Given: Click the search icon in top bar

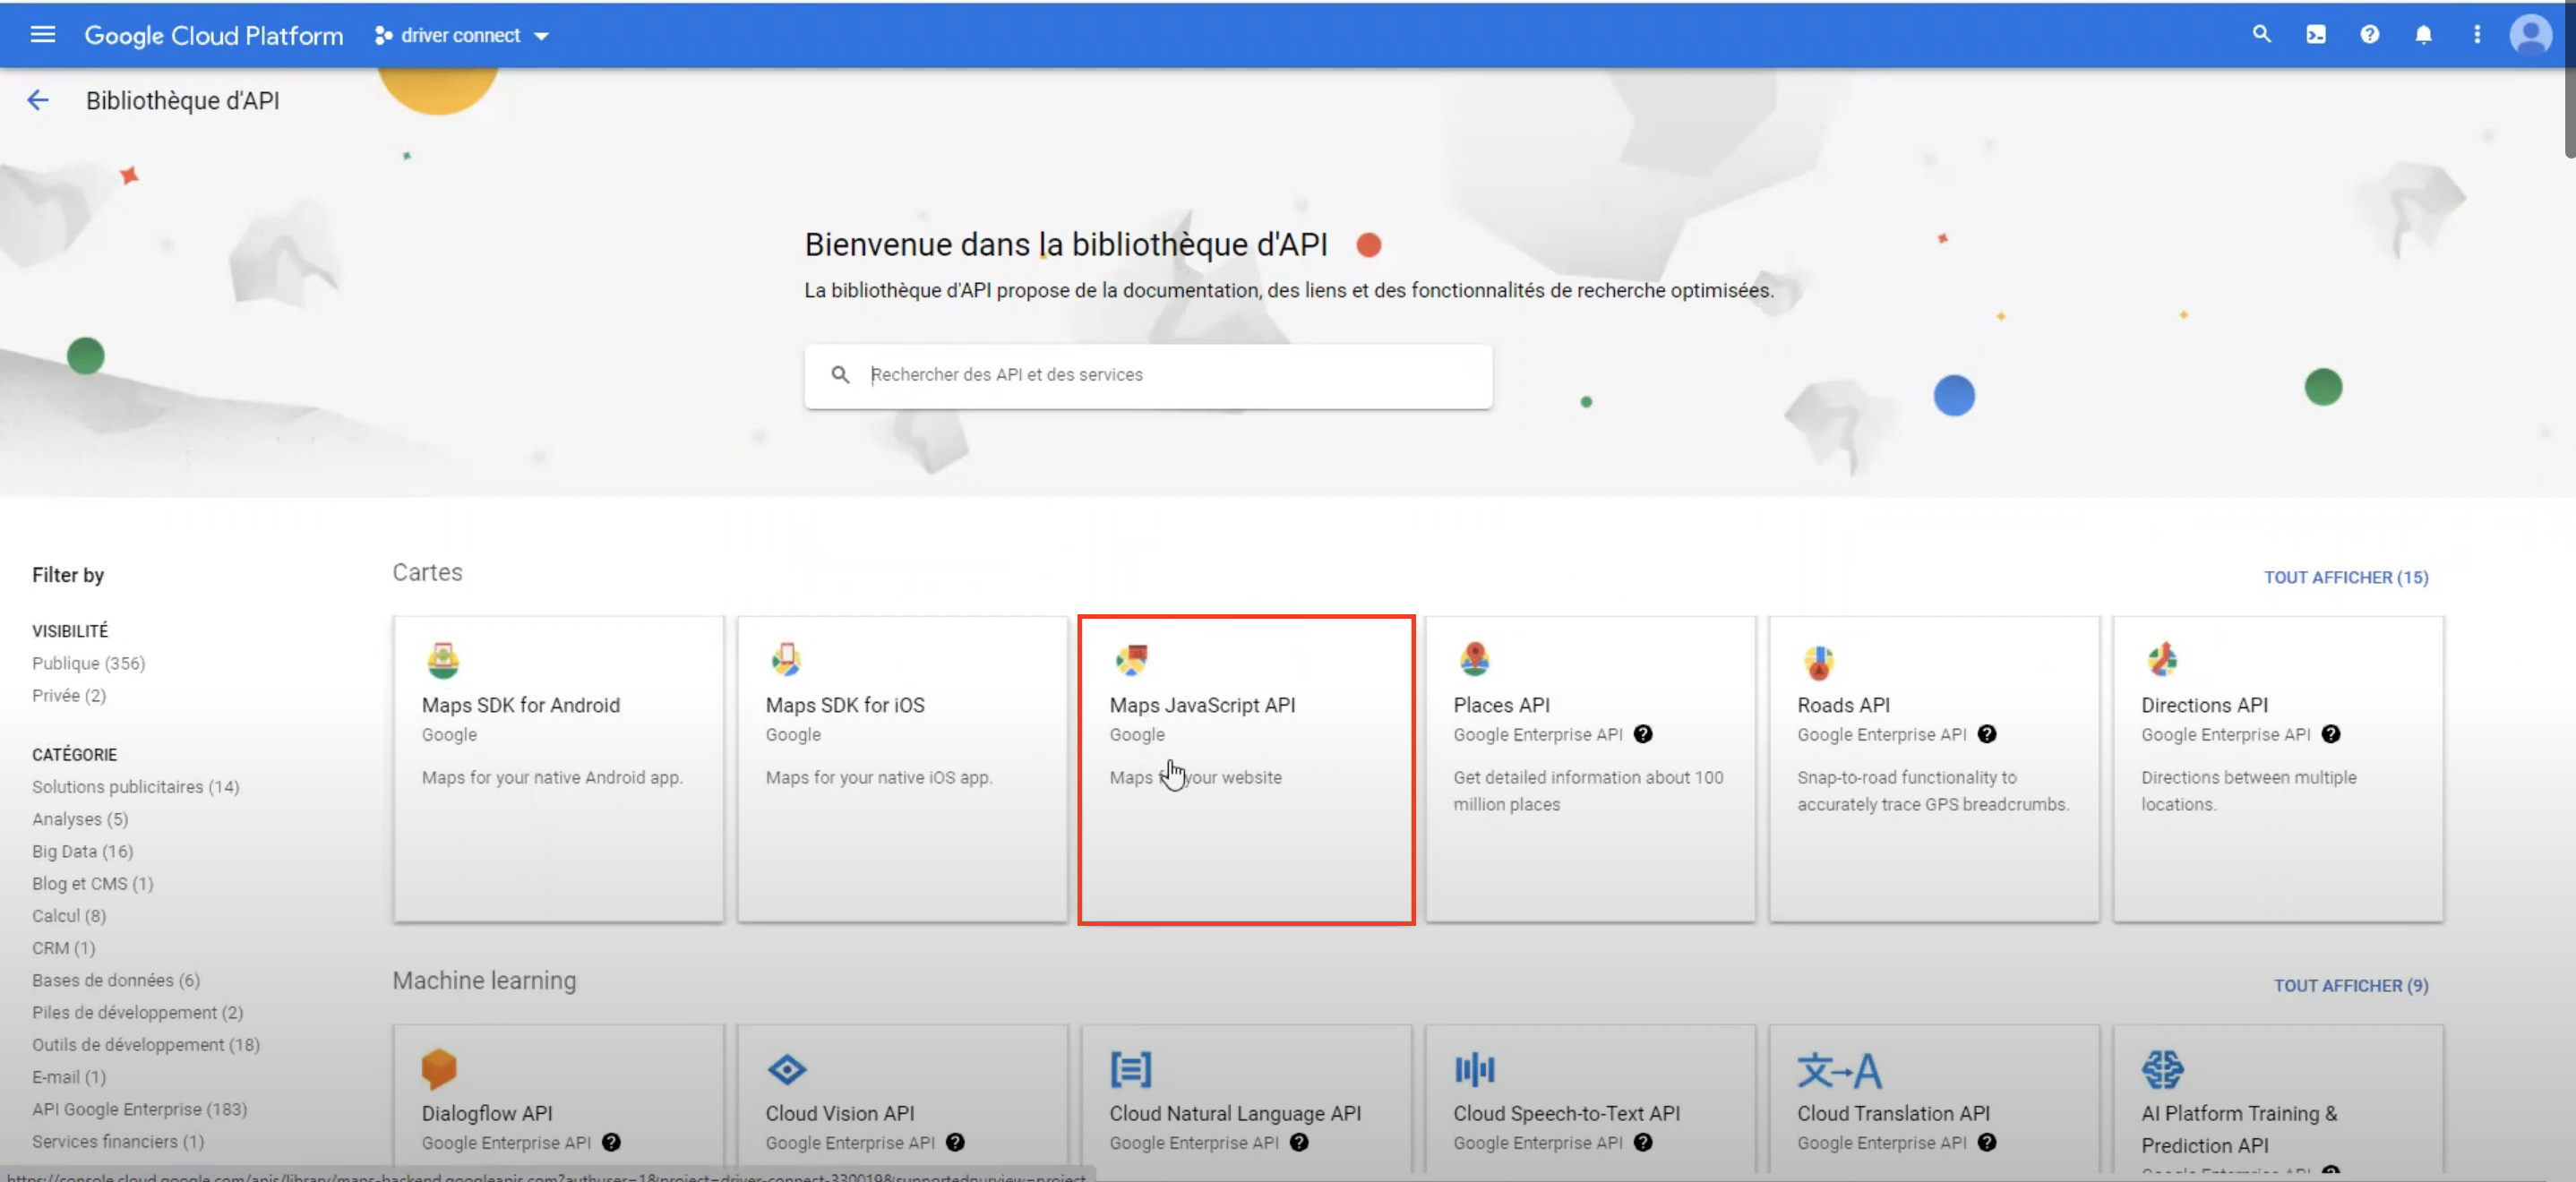Looking at the screenshot, I should (2261, 35).
